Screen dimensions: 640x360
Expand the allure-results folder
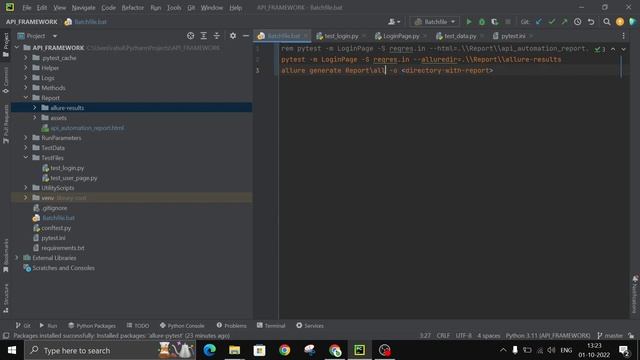point(35,108)
